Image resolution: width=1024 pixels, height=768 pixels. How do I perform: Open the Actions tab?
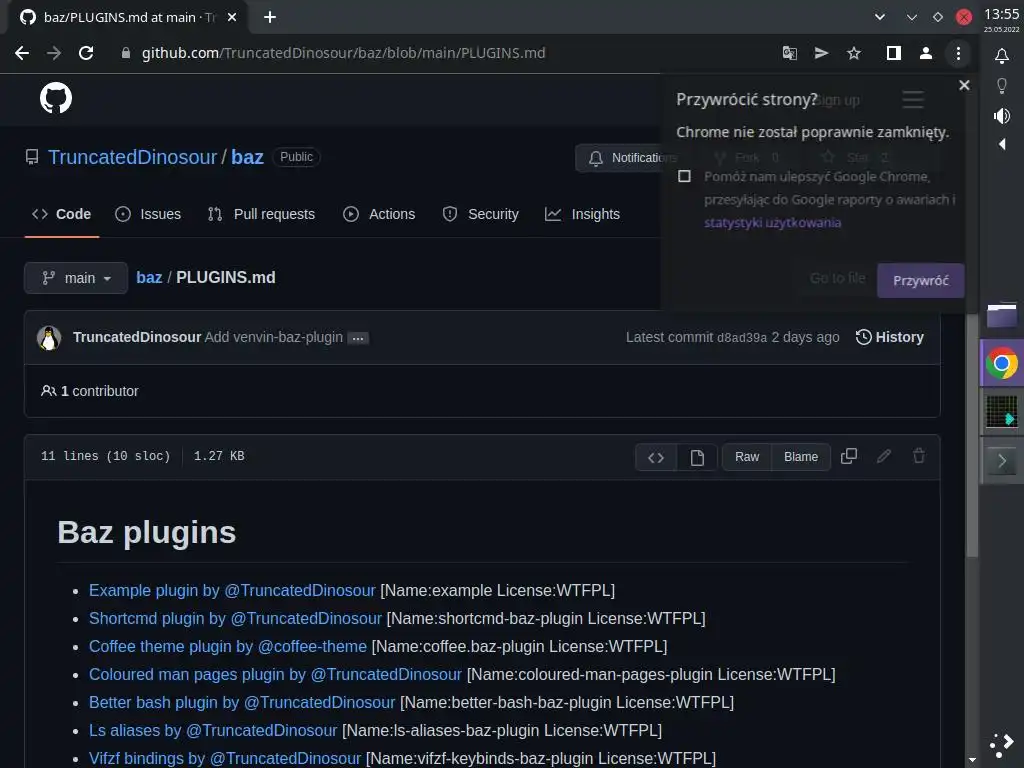(379, 214)
